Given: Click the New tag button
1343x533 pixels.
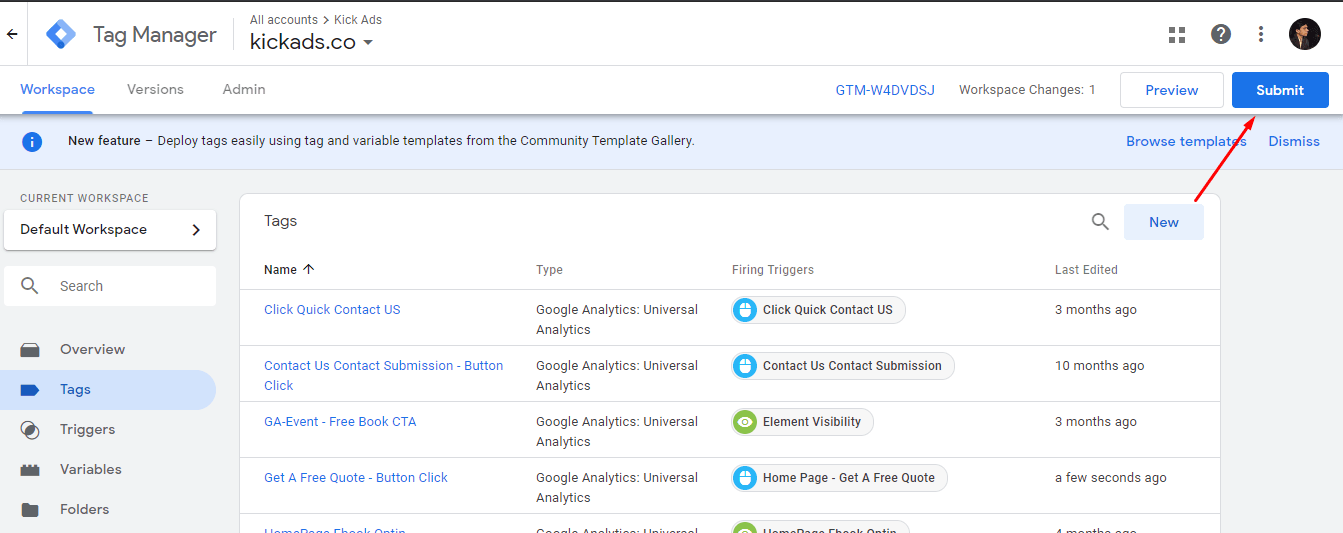Looking at the screenshot, I should point(1164,222).
